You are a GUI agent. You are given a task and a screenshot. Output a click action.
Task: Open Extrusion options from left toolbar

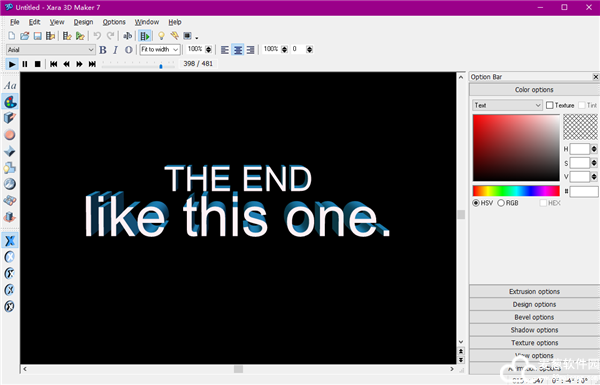tap(10, 118)
